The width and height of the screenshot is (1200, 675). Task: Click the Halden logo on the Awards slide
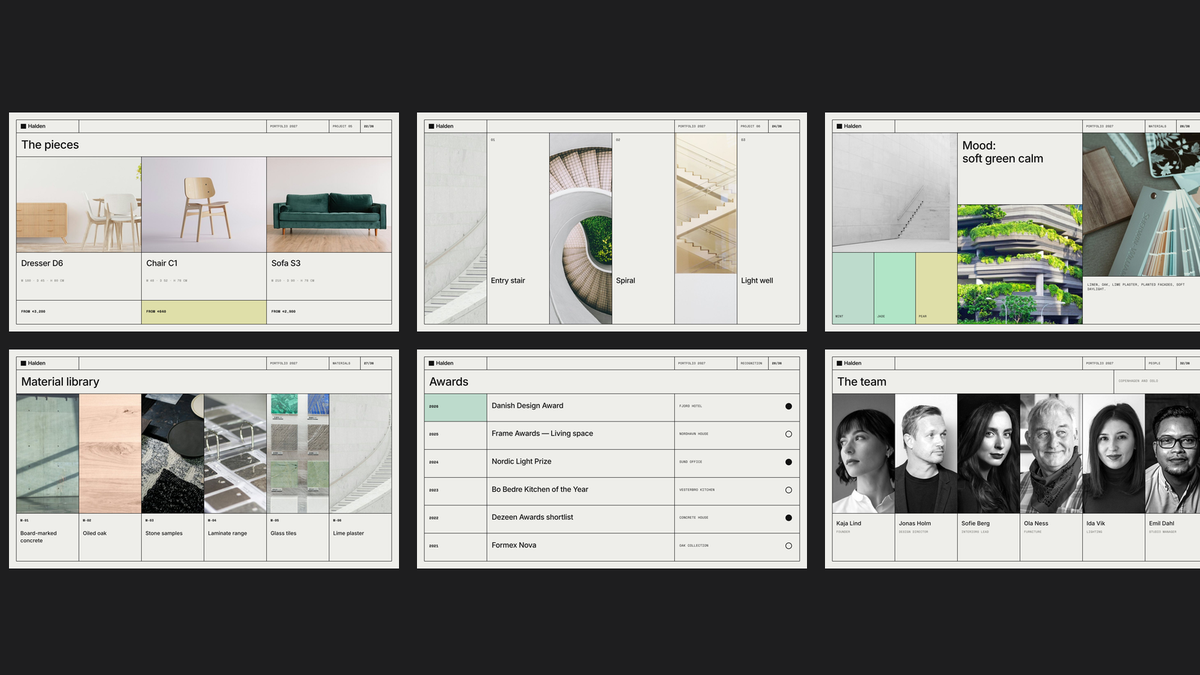(x=441, y=363)
